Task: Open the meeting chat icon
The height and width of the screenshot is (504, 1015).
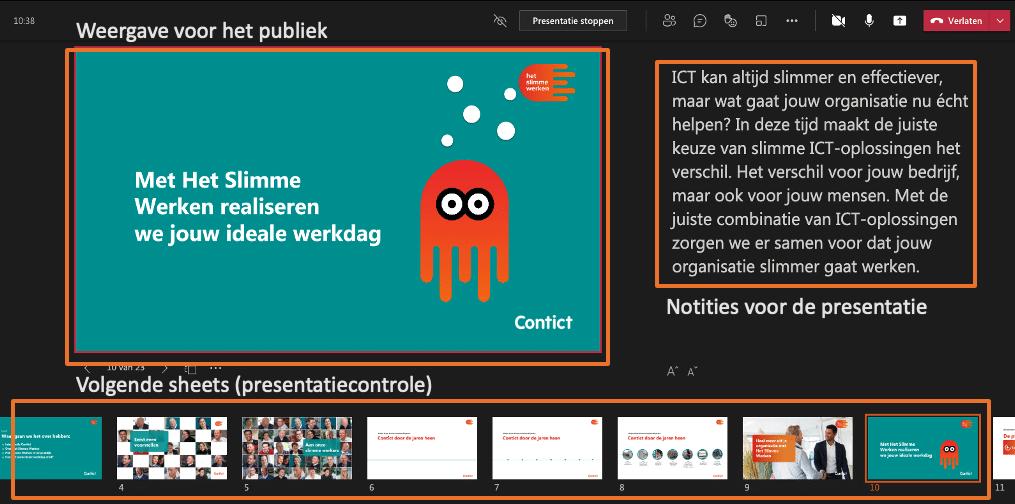Action: click(x=700, y=20)
